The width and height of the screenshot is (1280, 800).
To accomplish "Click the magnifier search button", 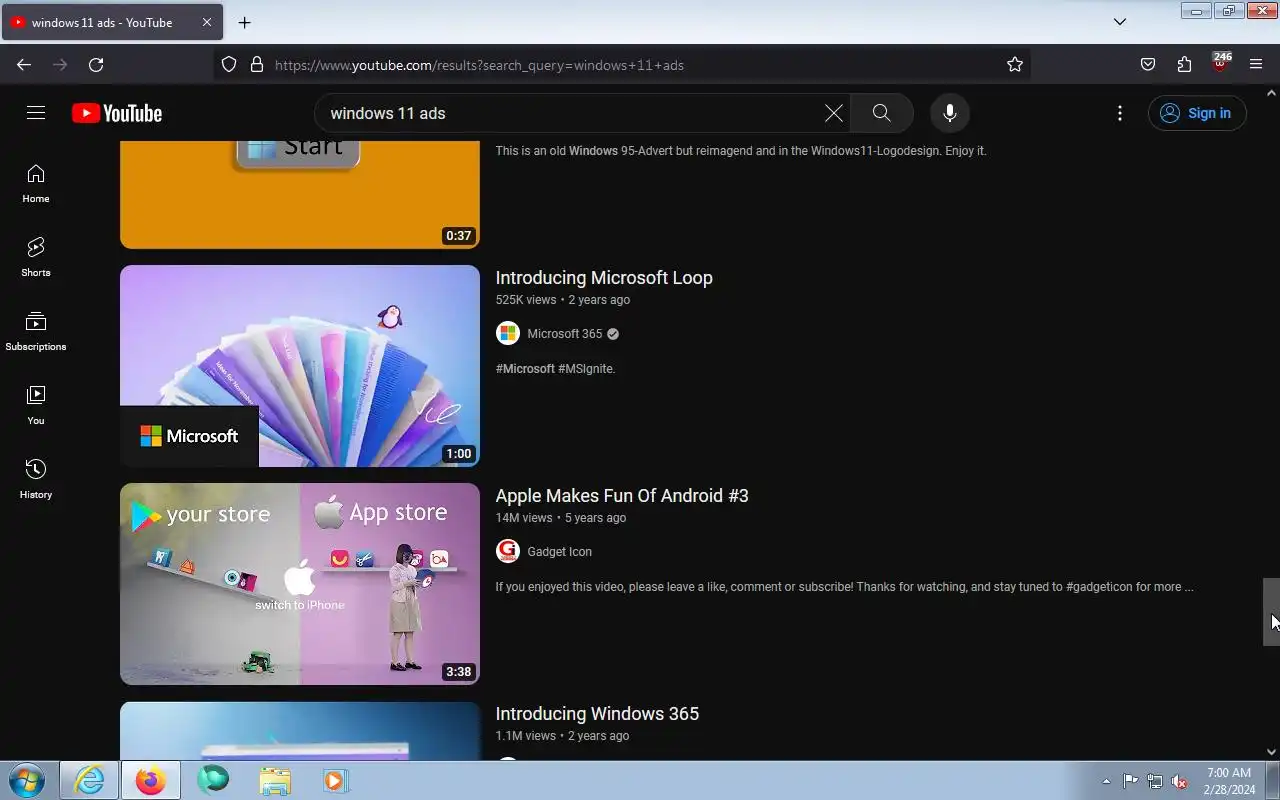I will [881, 113].
